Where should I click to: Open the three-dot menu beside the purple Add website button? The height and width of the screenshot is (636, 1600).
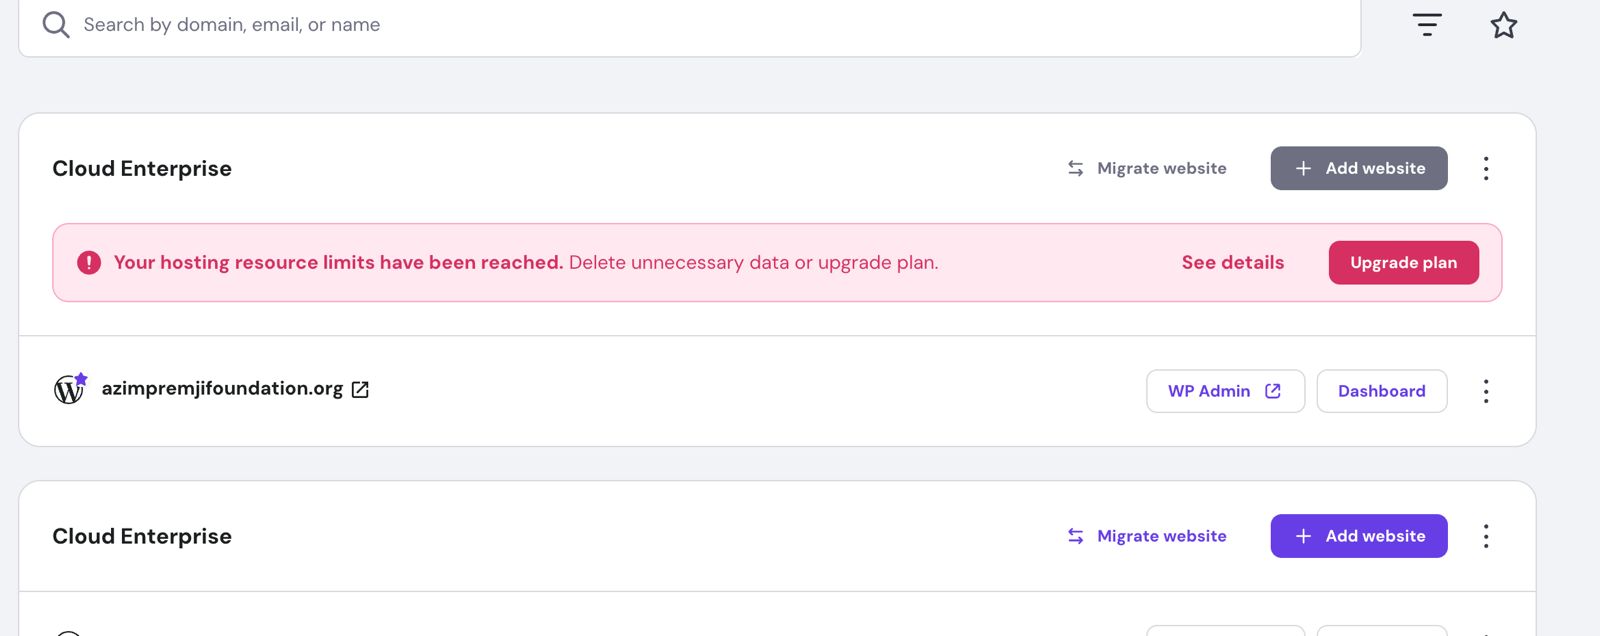1486,537
